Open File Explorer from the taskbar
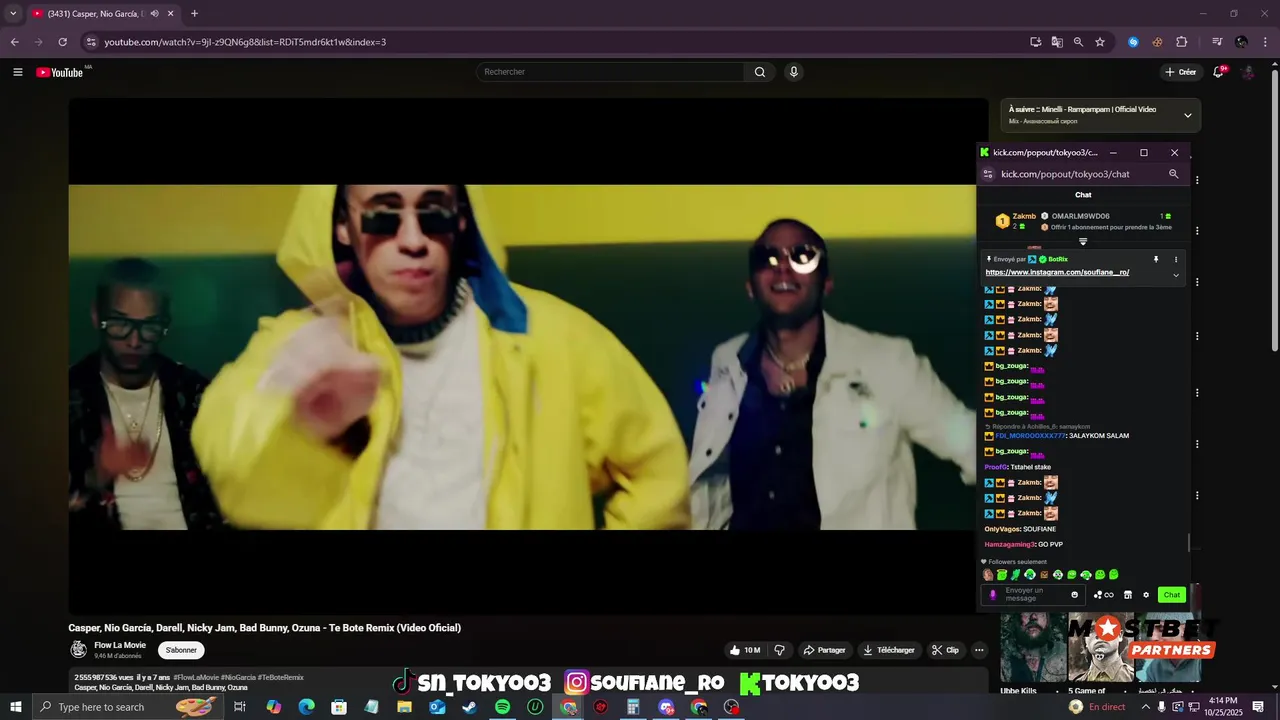 [x=404, y=707]
